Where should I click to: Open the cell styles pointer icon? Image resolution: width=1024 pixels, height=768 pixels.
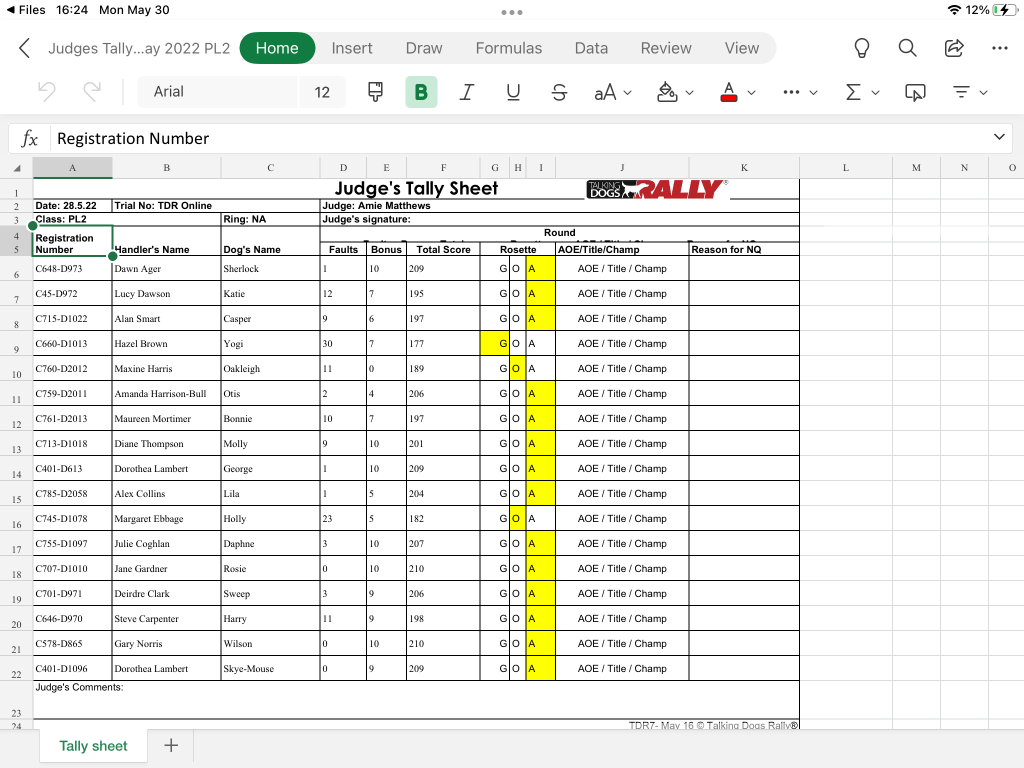tap(915, 92)
